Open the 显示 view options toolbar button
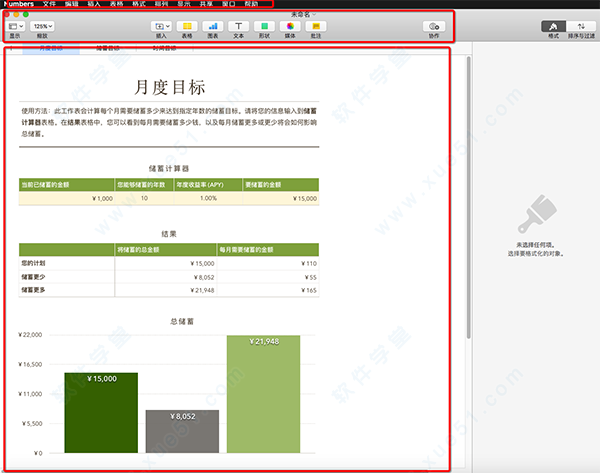 pyautogui.click(x=16, y=26)
